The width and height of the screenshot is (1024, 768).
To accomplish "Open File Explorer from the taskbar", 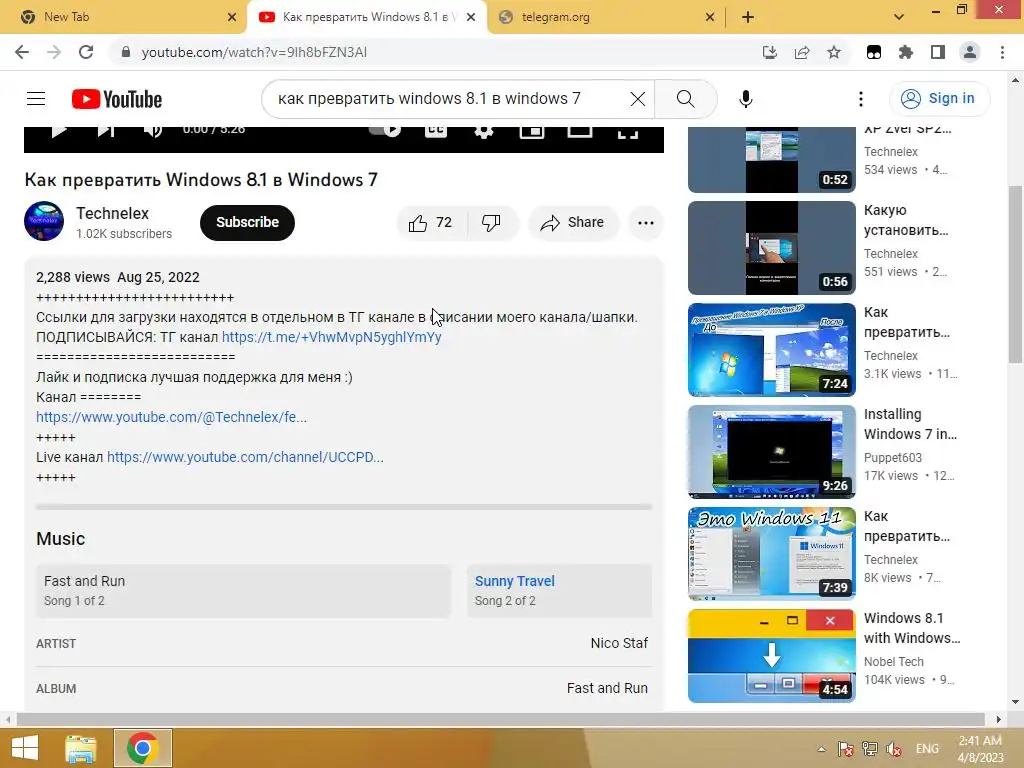I will [80, 748].
